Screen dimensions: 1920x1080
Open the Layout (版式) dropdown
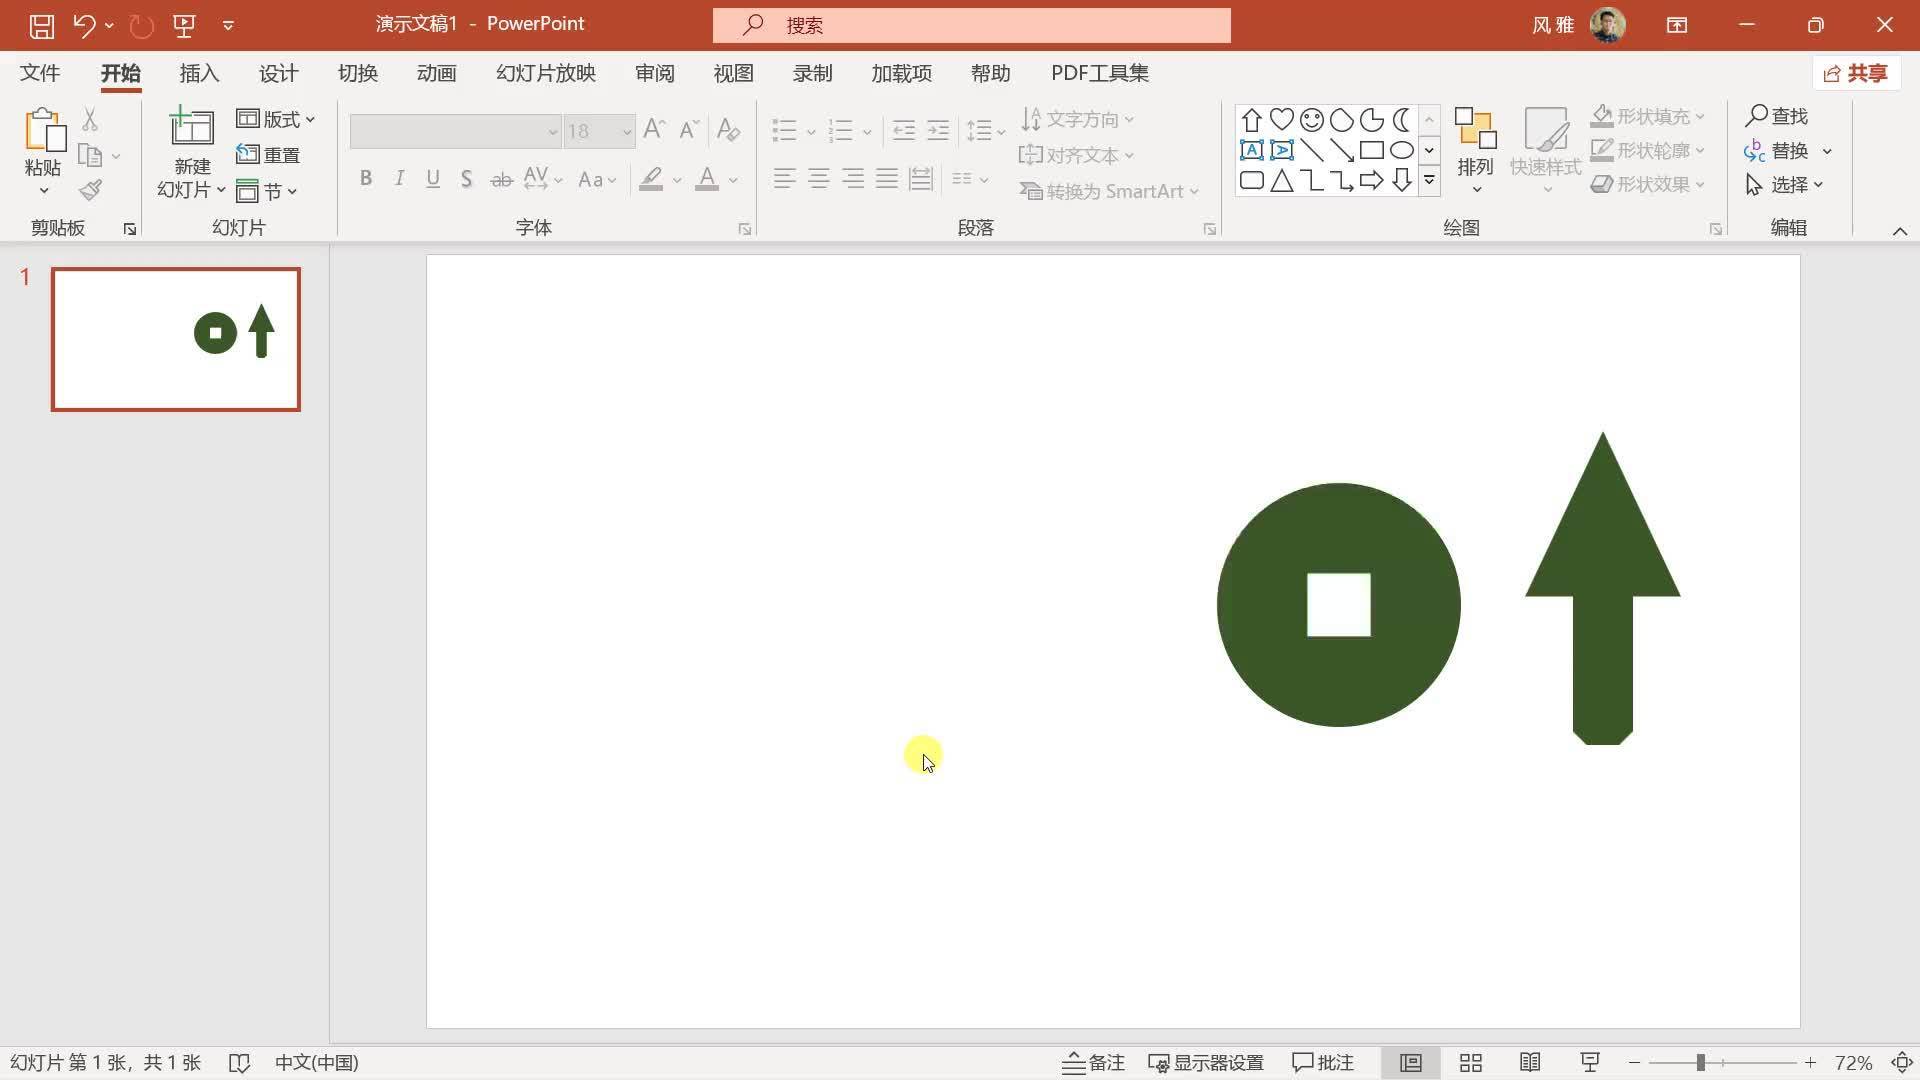click(276, 119)
